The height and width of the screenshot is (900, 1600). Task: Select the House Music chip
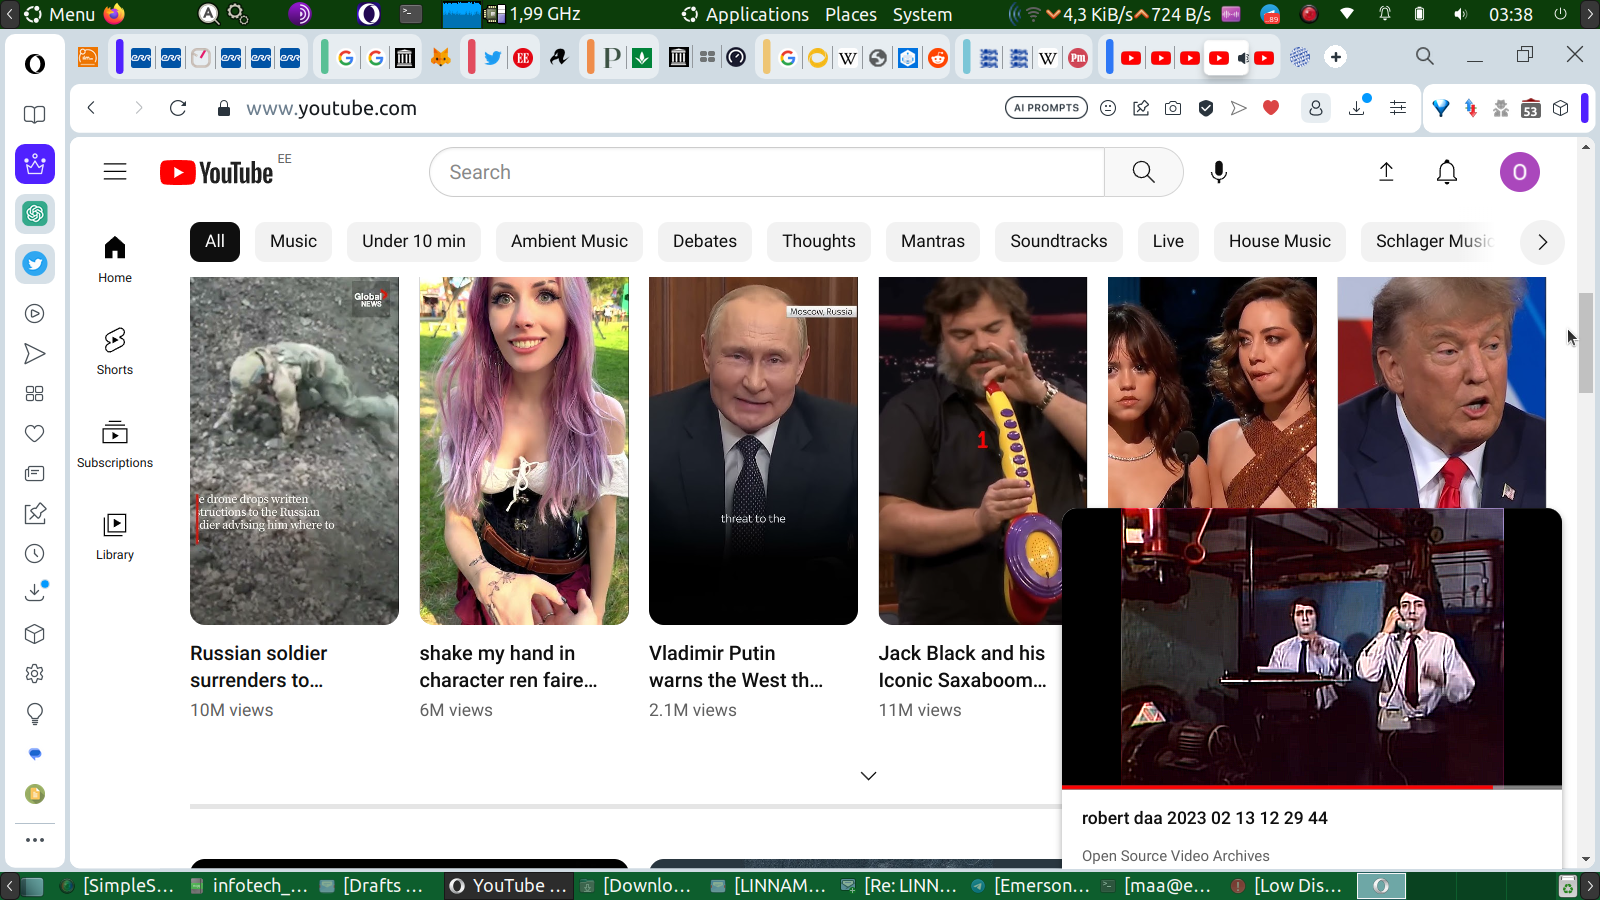[x=1280, y=242]
